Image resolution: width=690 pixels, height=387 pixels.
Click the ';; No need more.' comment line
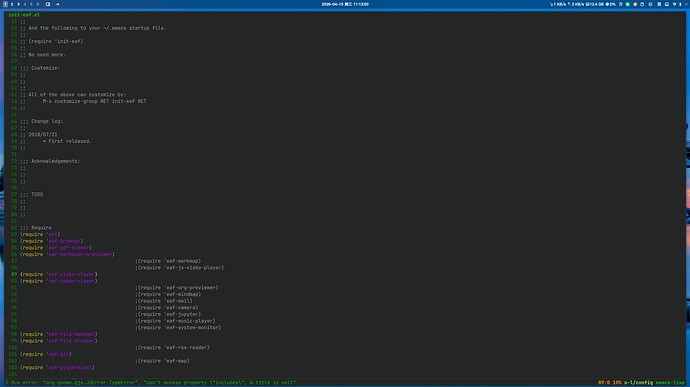[x=43, y=55]
